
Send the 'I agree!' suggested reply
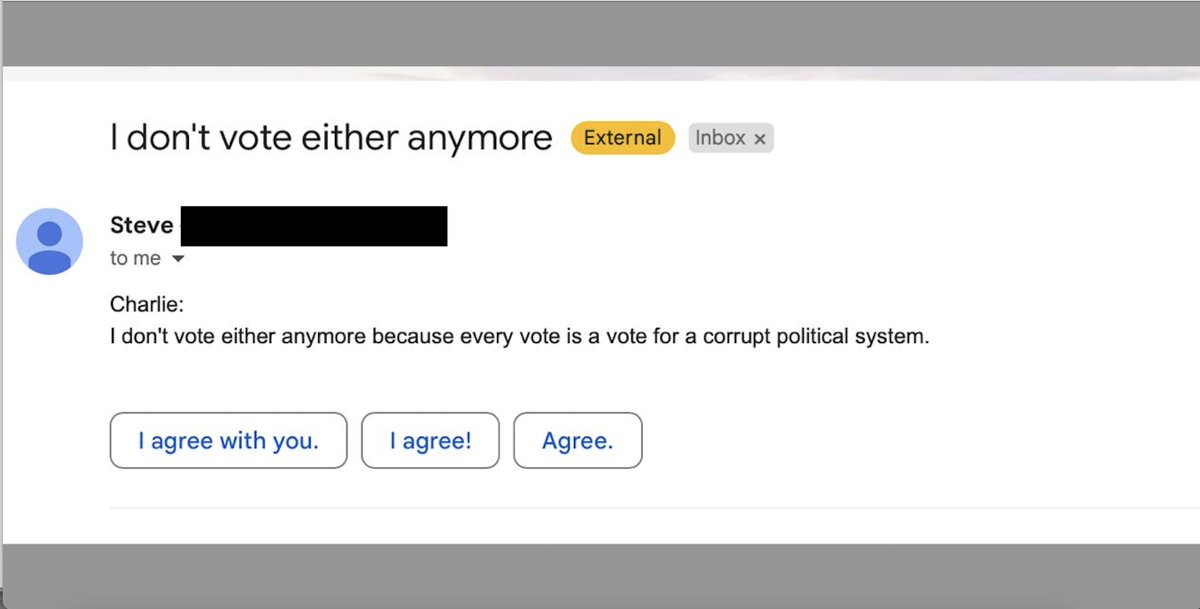coord(430,440)
